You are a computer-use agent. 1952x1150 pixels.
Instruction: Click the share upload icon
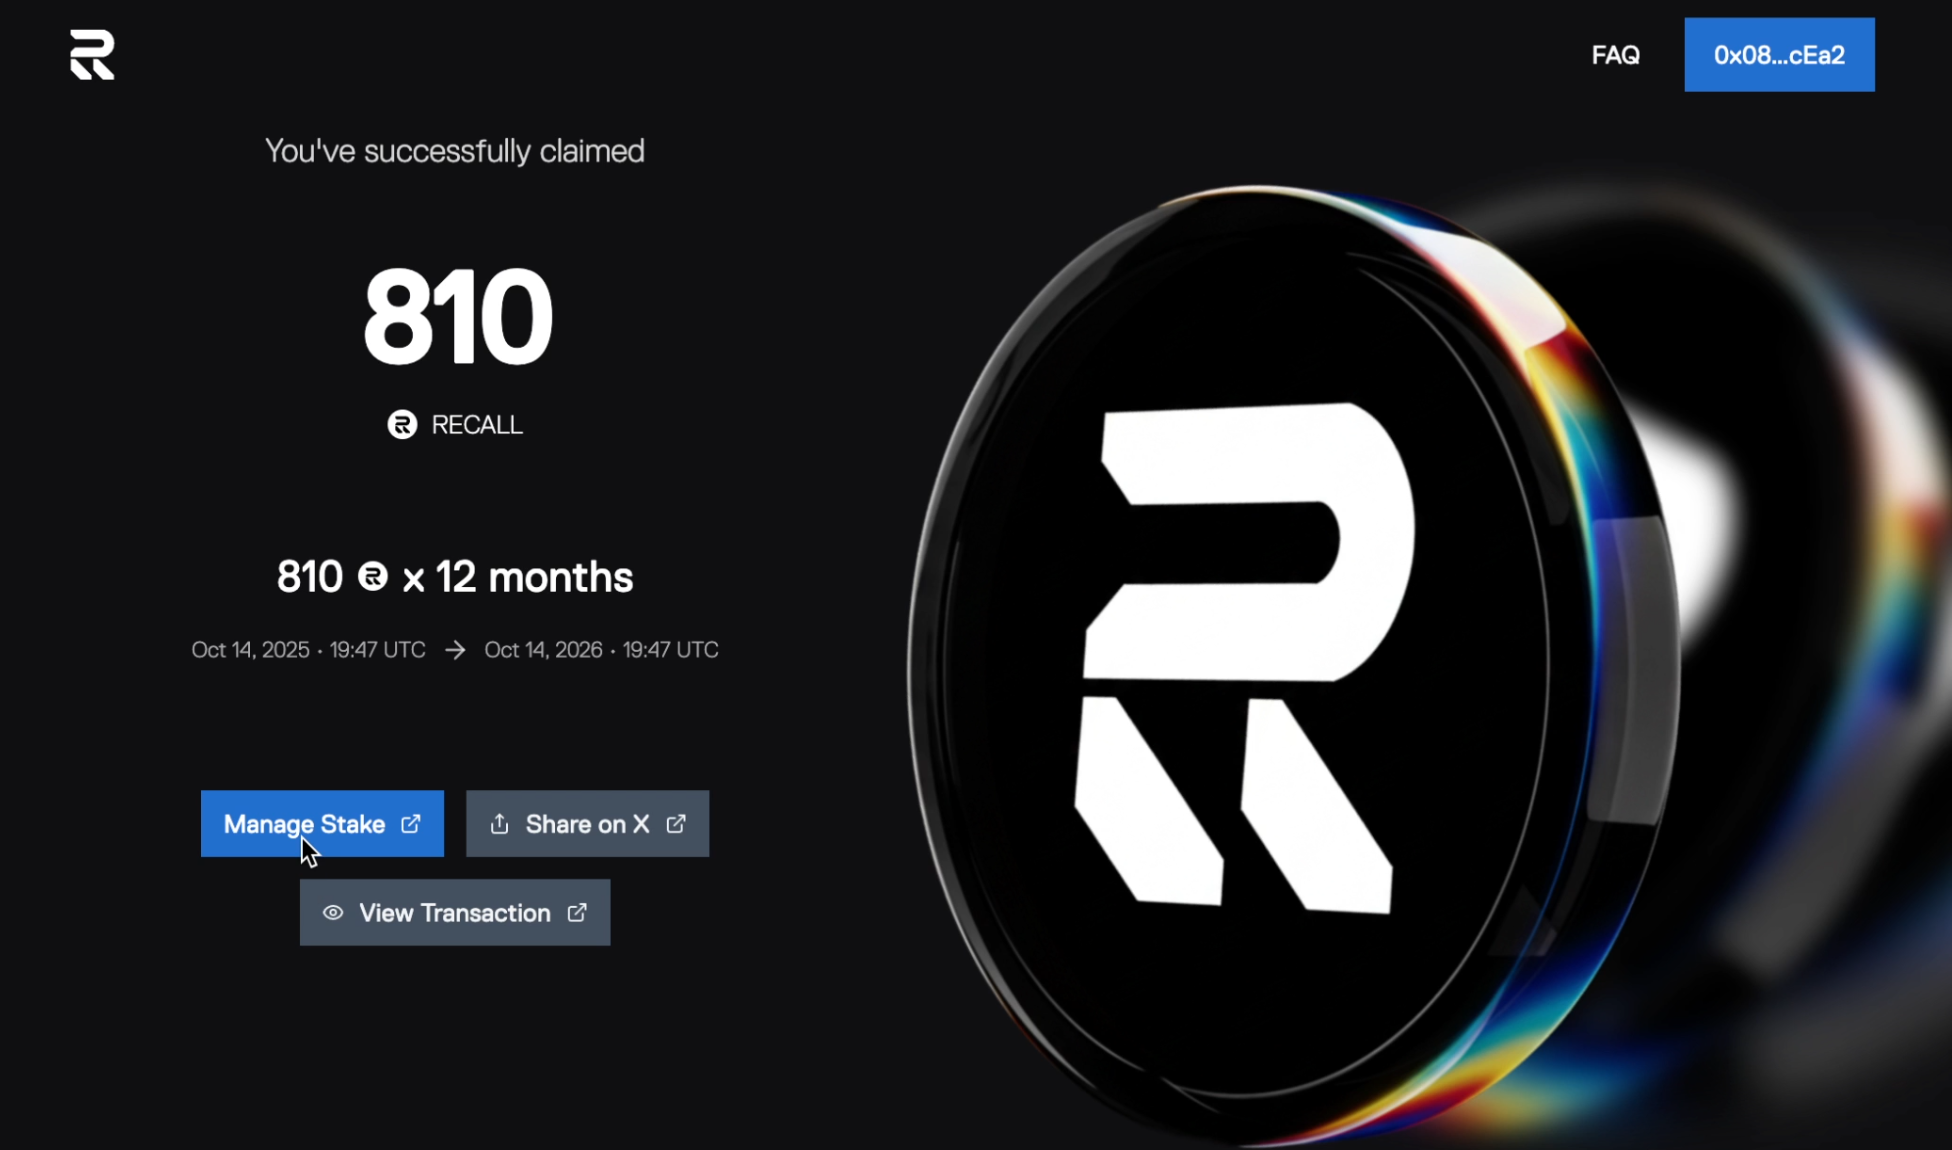click(x=499, y=824)
